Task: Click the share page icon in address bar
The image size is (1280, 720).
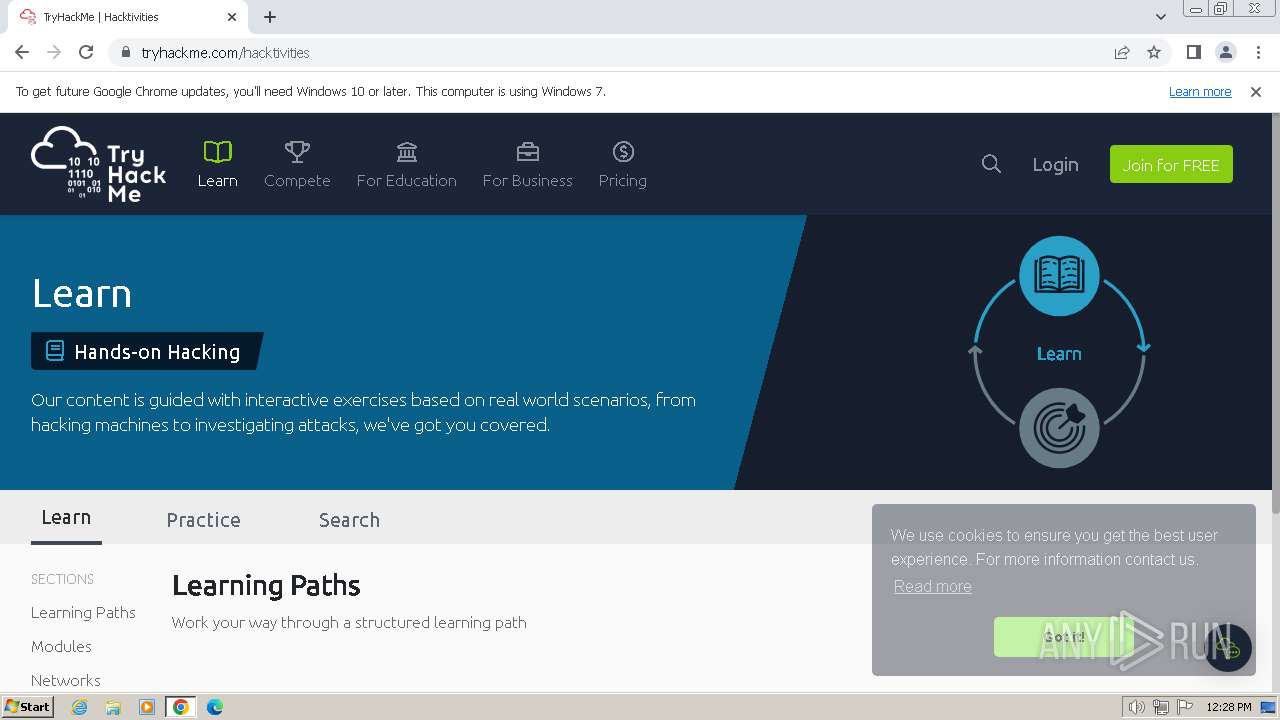Action: pyautogui.click(x=1122, y=52)
